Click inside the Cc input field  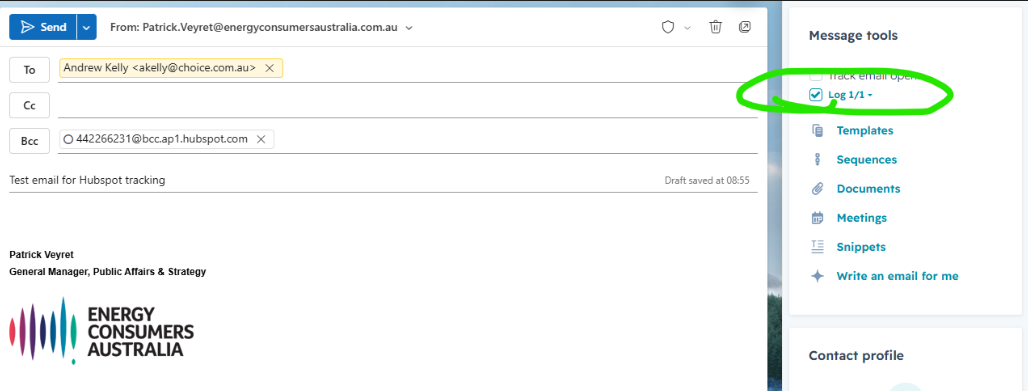[408, 105]
